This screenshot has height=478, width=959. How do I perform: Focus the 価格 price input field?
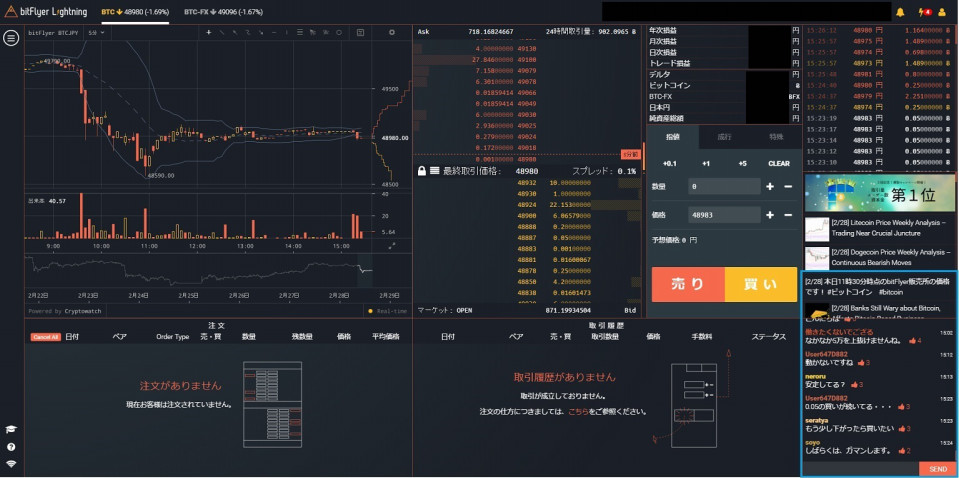click(x=724, y=215)
